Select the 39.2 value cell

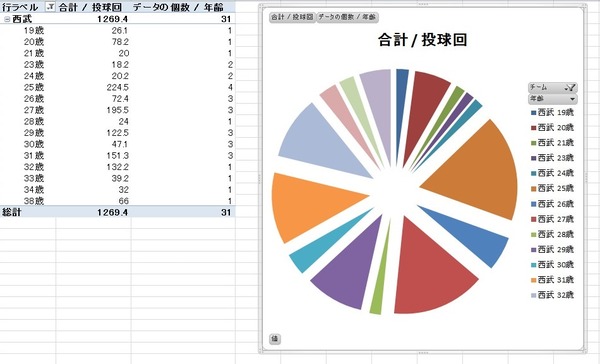(120, 178)
